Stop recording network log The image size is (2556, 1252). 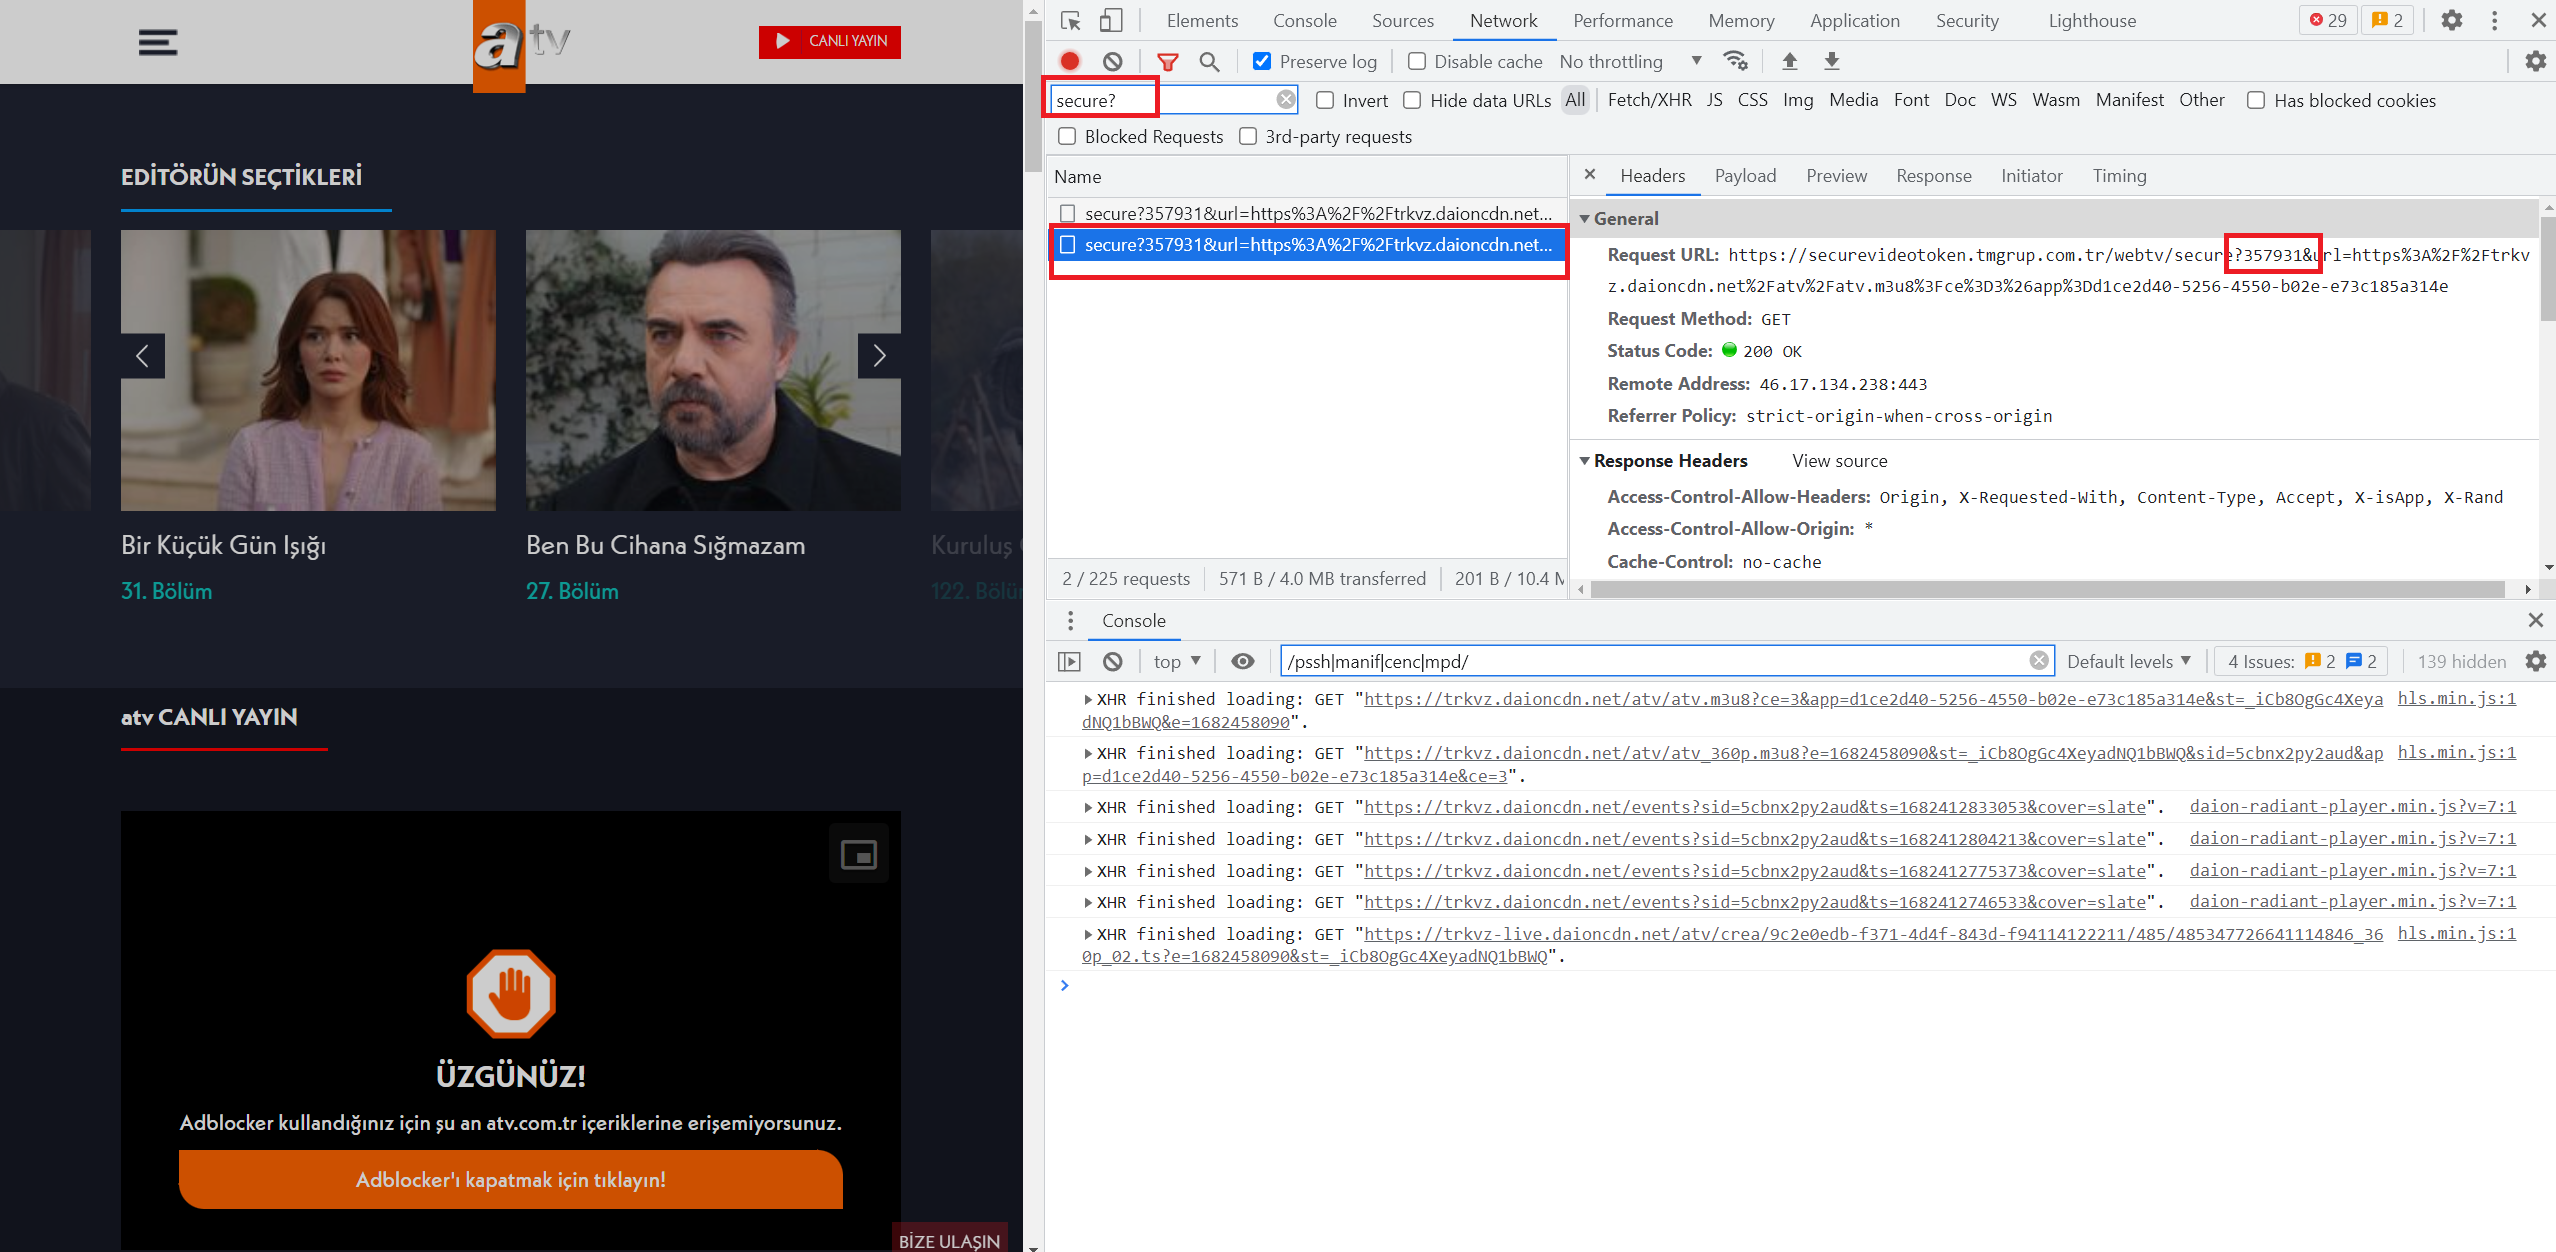point(1070,61)
